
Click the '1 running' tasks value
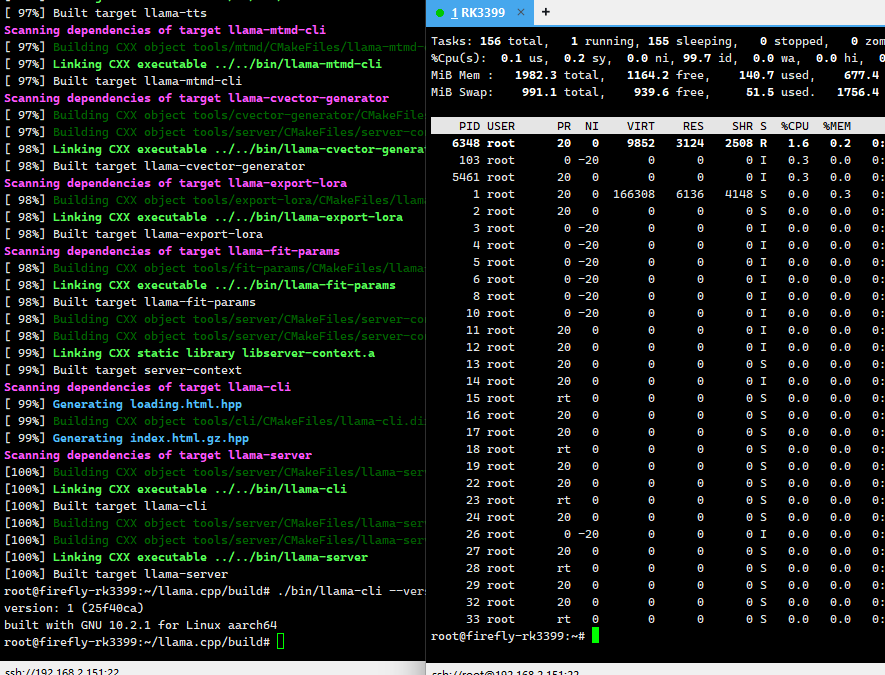(602, 41)
